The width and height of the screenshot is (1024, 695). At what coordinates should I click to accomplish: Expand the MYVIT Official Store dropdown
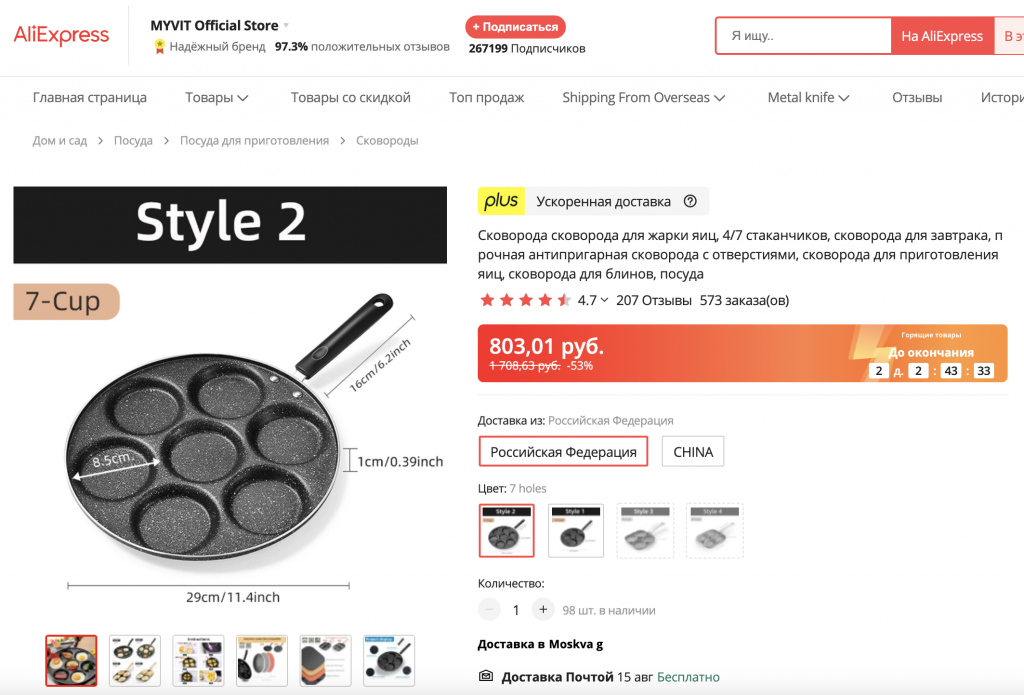pos(286,25)
